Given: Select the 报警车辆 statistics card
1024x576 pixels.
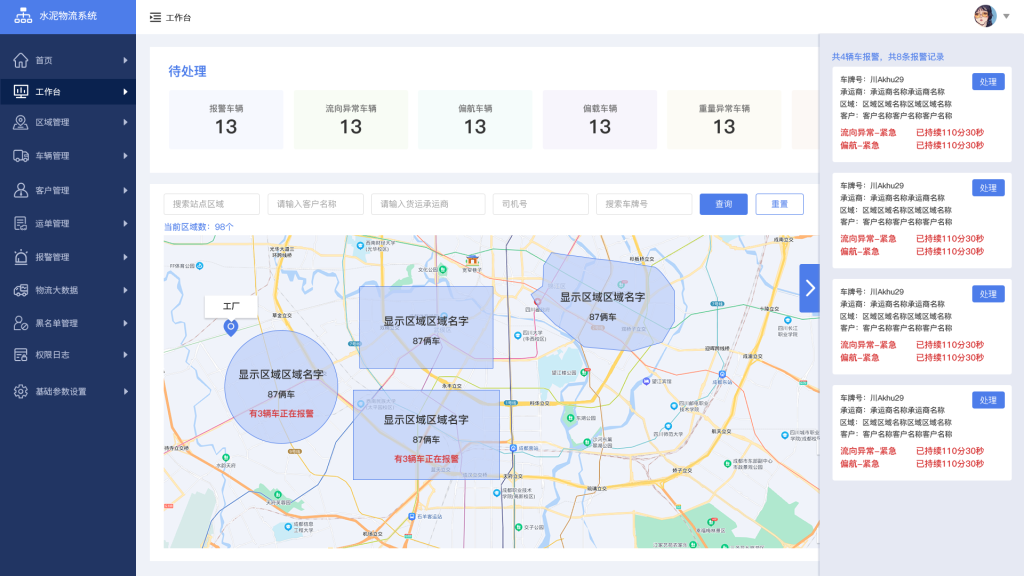Looking at the screenshot, I should [x=226, y=119].
